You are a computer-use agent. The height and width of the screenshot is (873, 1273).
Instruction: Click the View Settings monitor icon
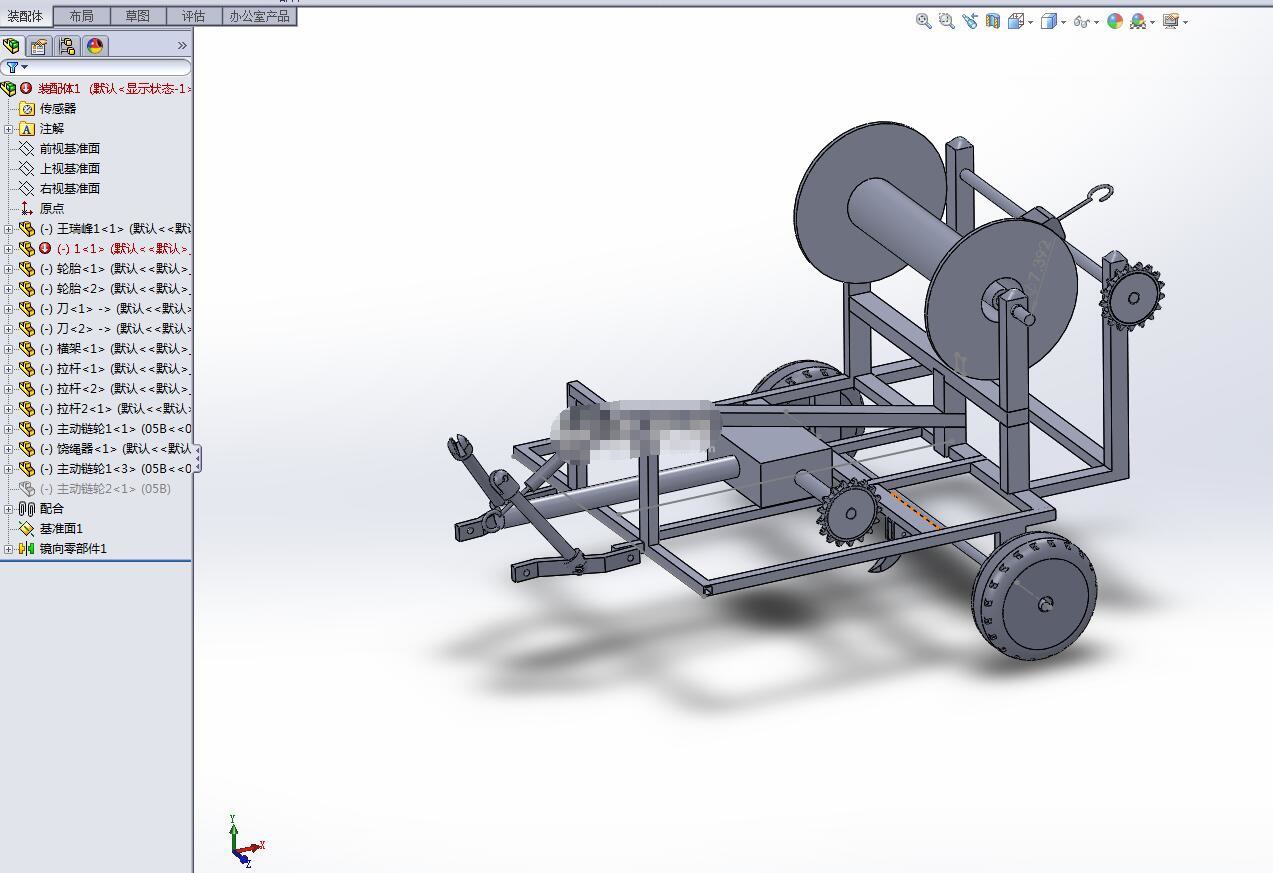coord(1171,21)
